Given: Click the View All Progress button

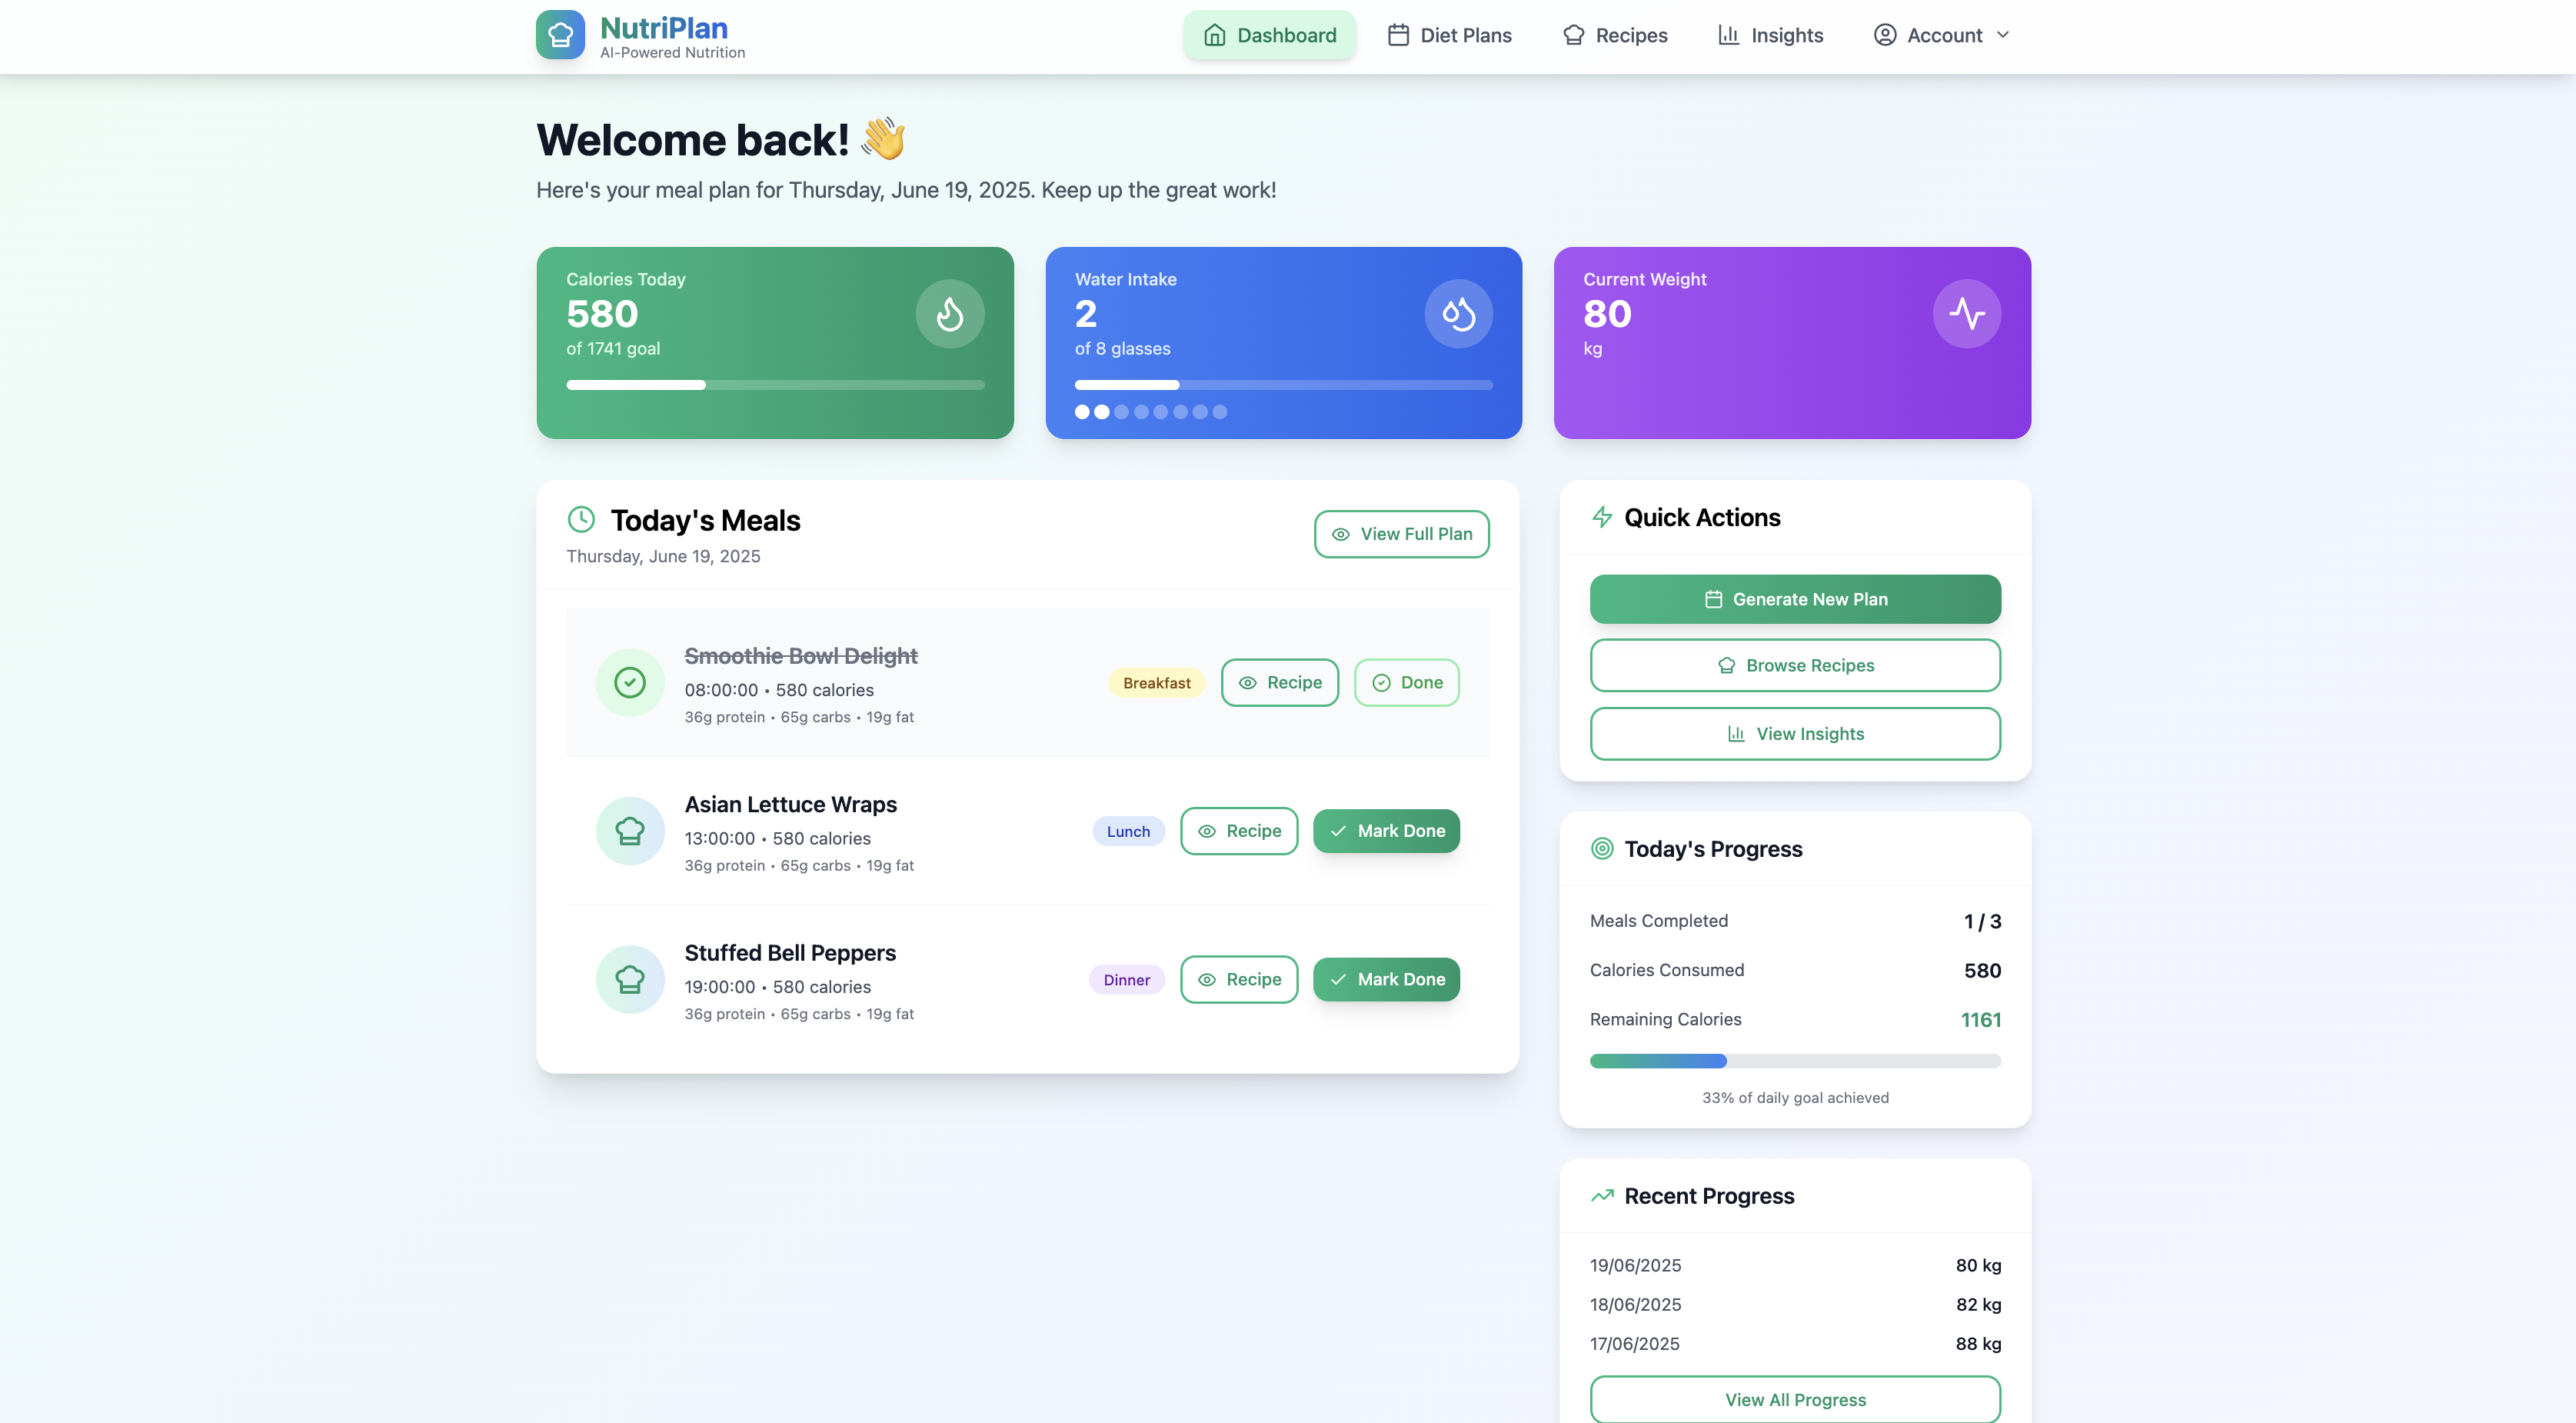Looking at the screenshot, I should [1795, 1399].
